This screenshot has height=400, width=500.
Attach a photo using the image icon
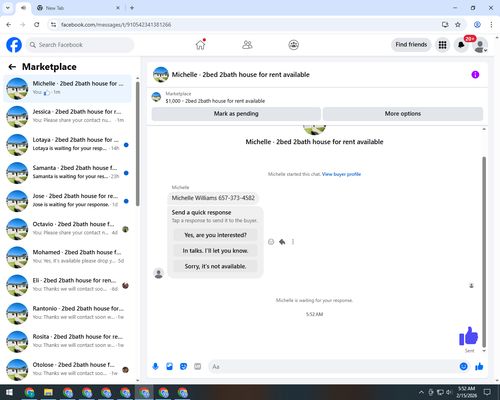[169, 367]
